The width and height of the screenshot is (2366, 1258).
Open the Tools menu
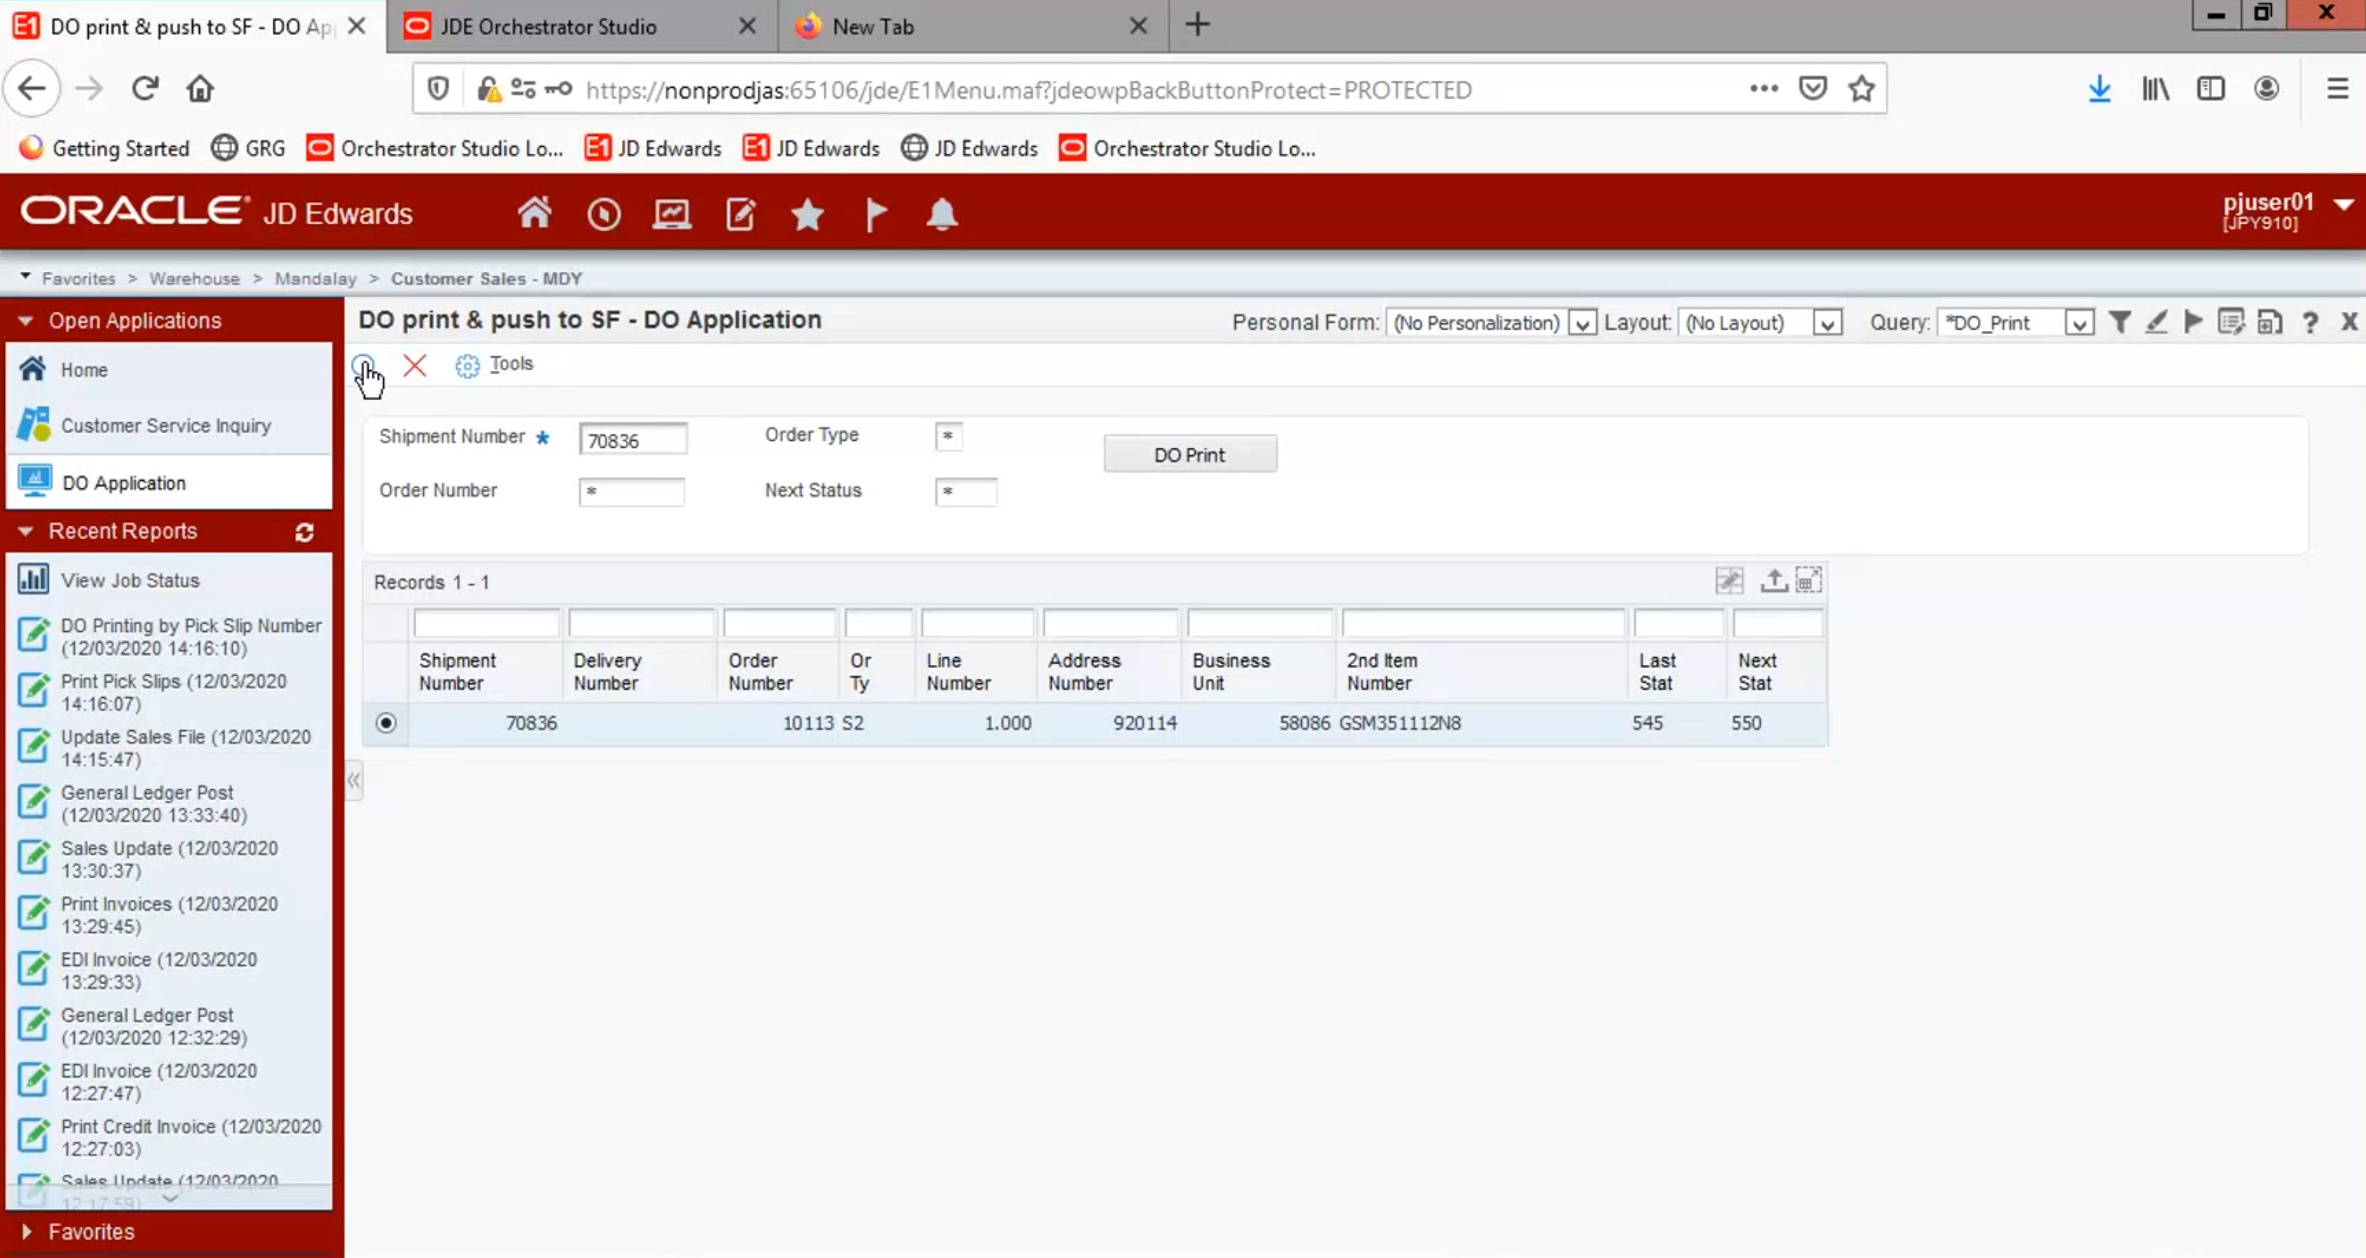pos(510,364)
